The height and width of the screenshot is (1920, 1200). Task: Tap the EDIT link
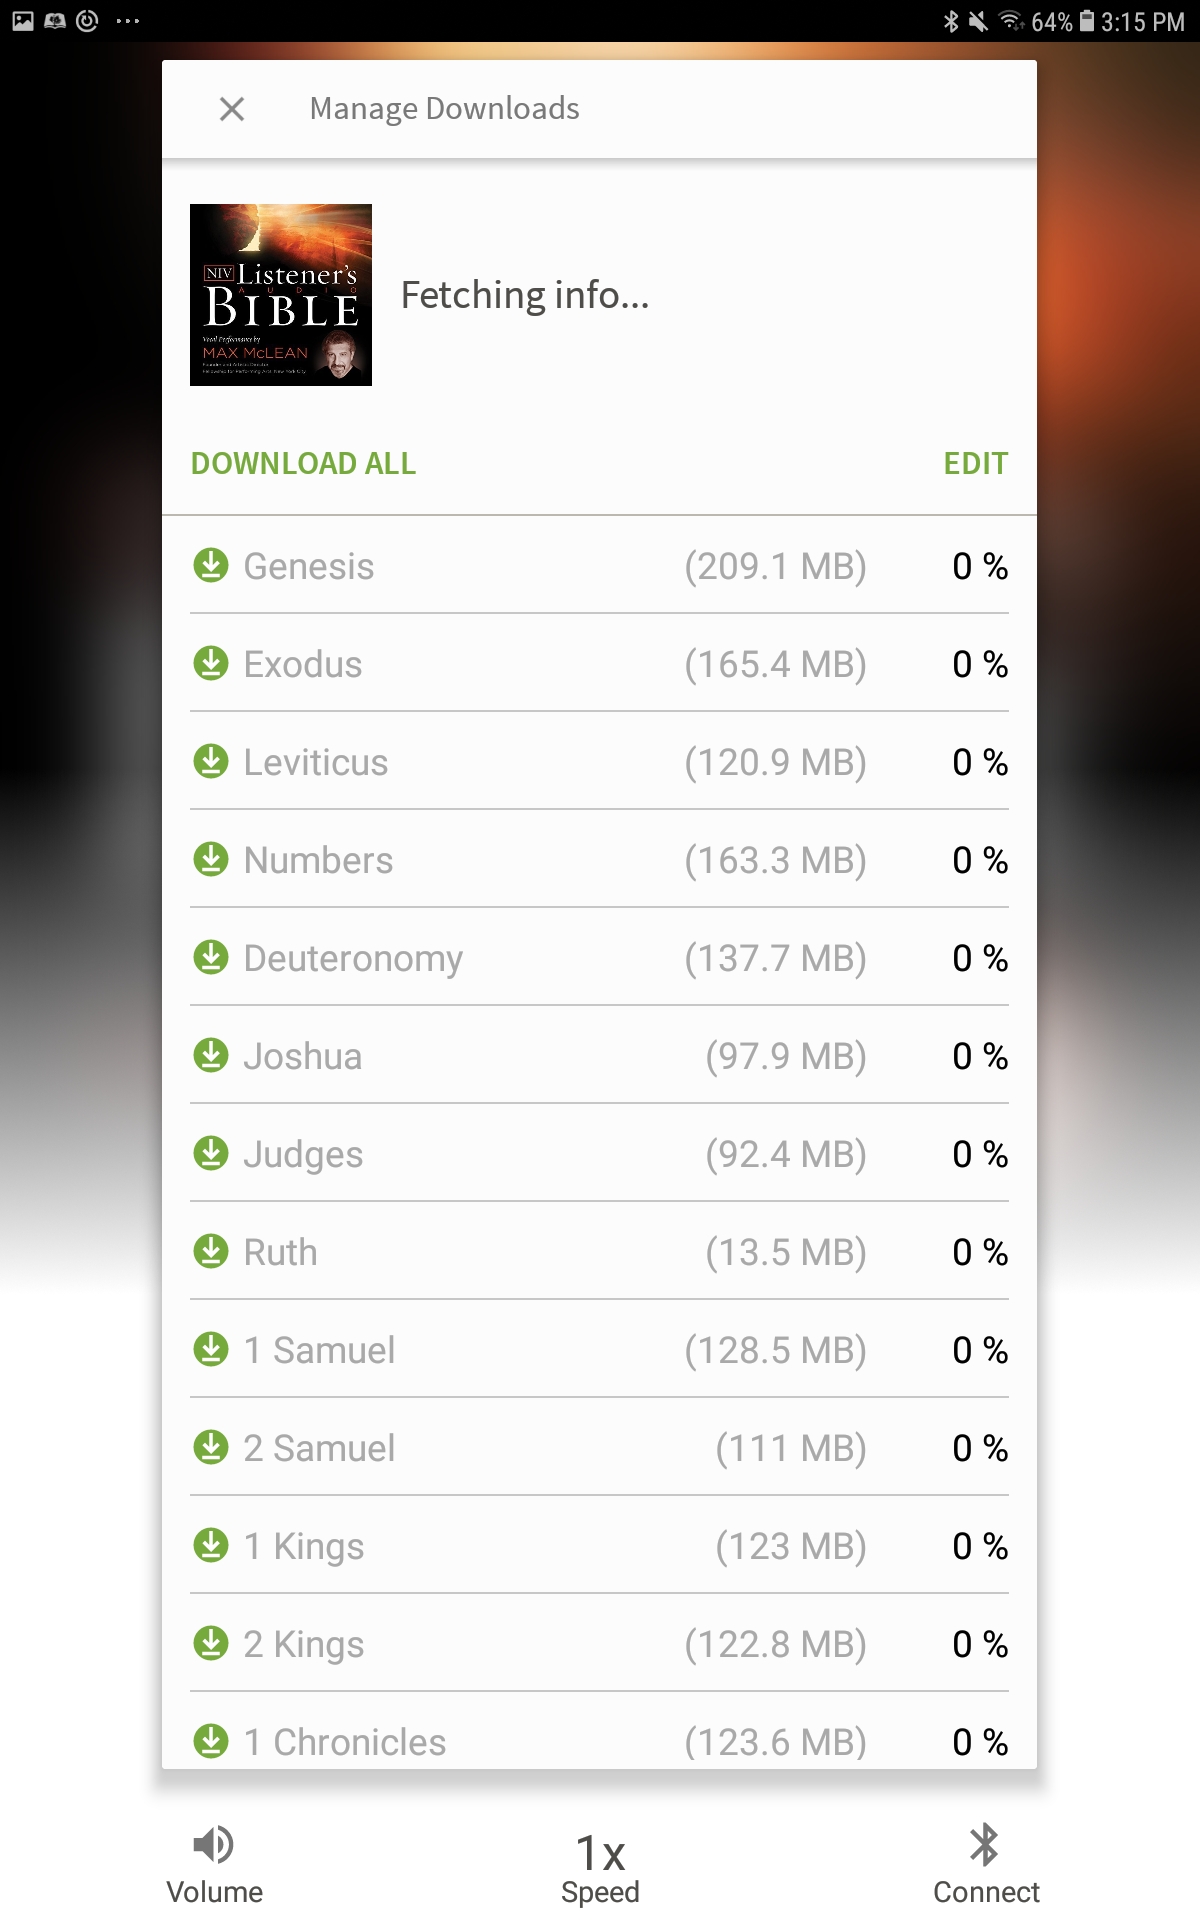pyautogui.click(x=976, y=463)
